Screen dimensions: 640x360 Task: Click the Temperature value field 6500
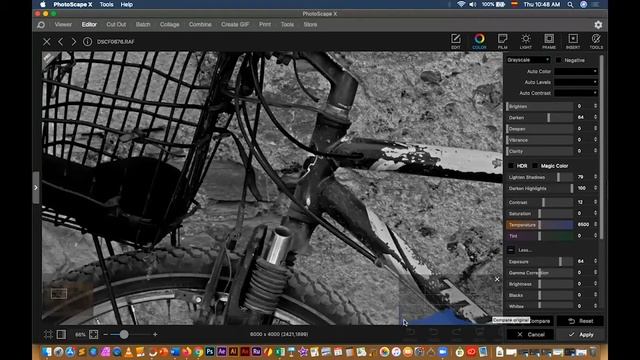pyautogui.click(x=583, y=224)
